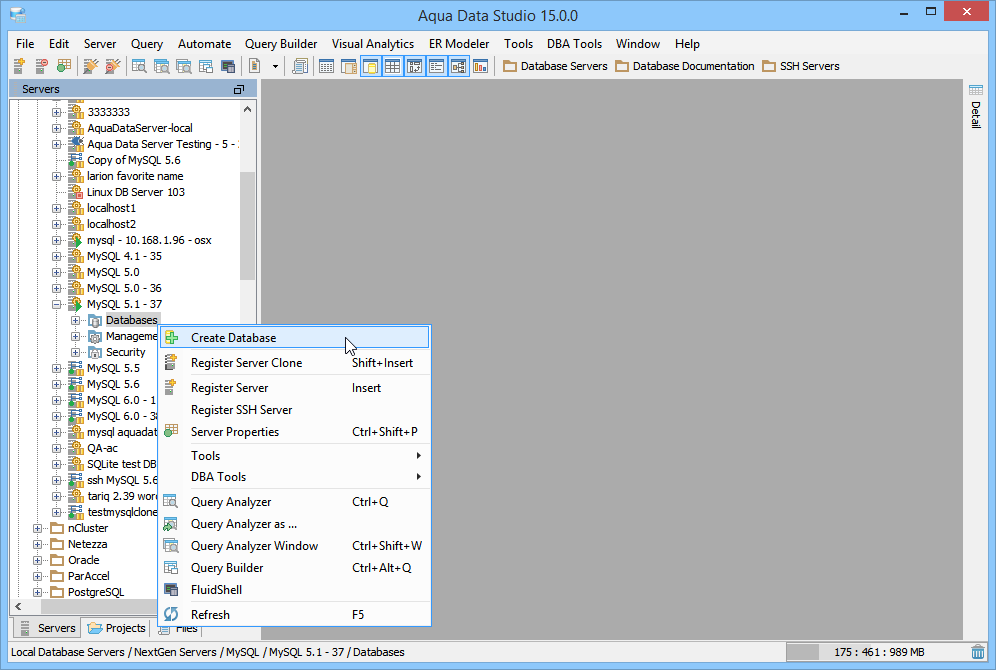Open the ER Modeler menu

(459, 44)
